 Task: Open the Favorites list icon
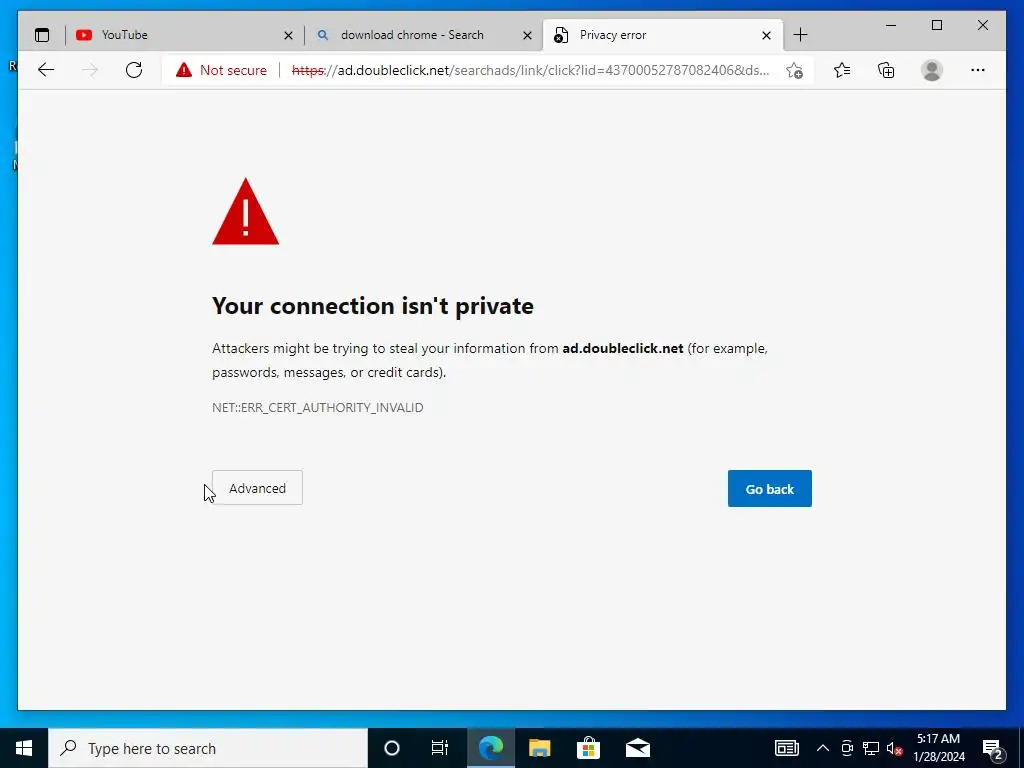(842, 70)
